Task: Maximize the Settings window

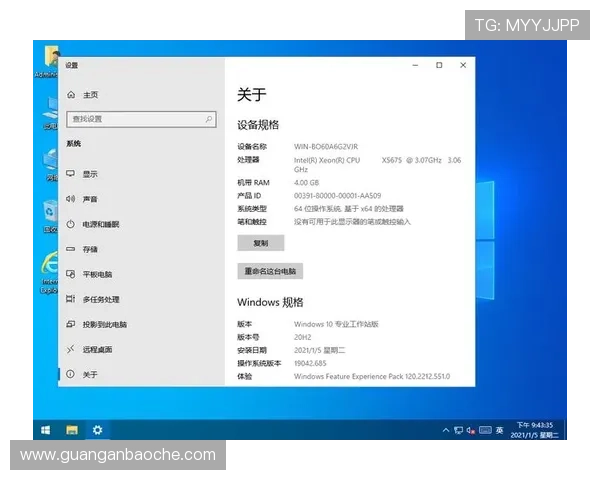Action: (x=439, y=65)
